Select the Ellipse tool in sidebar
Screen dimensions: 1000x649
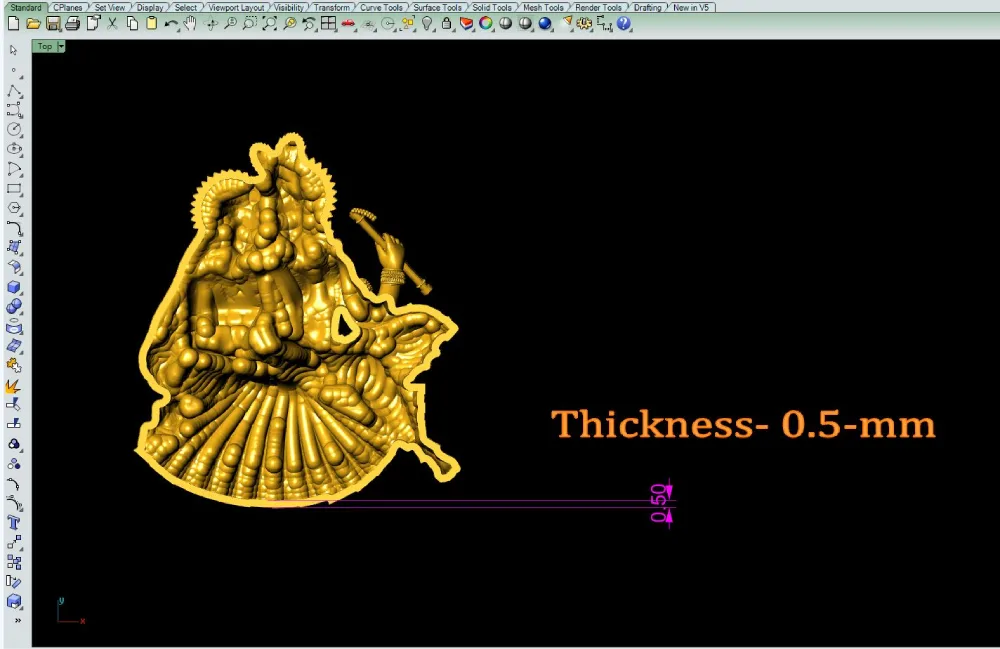[x=14, y=149]
